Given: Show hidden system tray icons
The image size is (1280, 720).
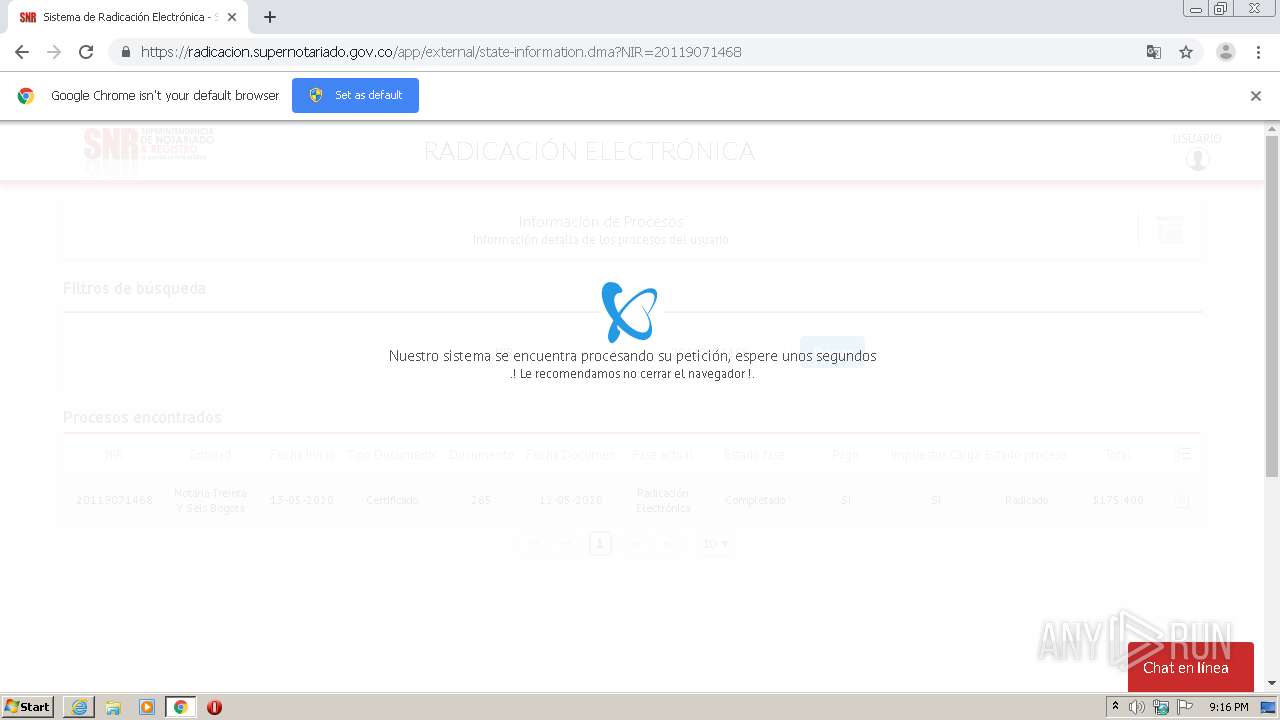Looking at the screenshot, I should [1115, 707].
